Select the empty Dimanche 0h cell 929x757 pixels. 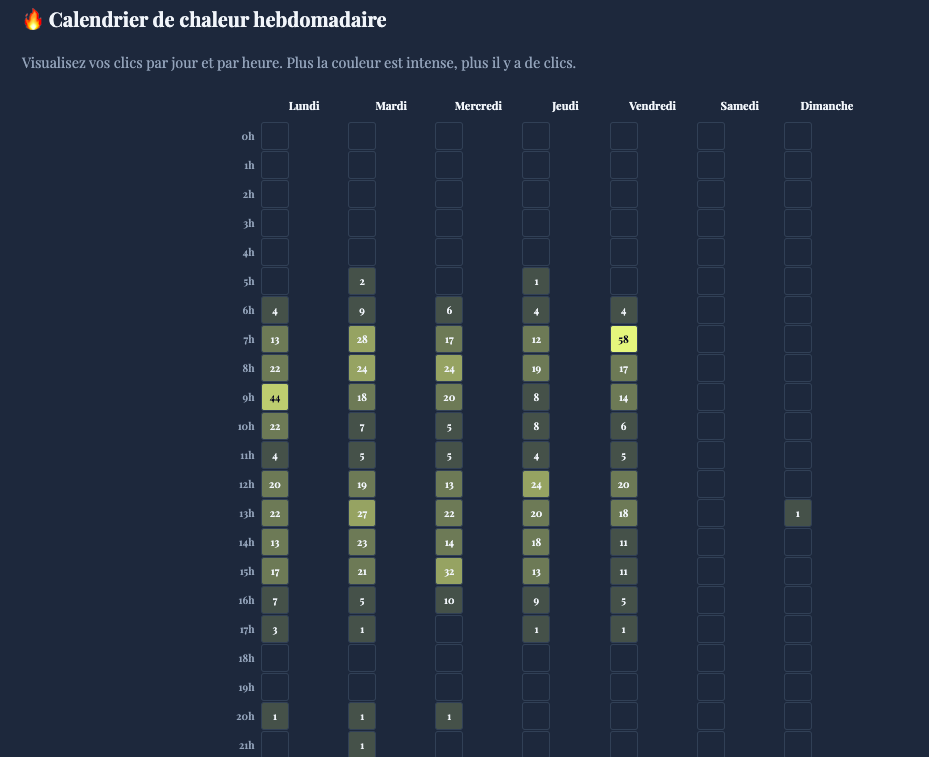pyautogui.click(x=797, y=136)
